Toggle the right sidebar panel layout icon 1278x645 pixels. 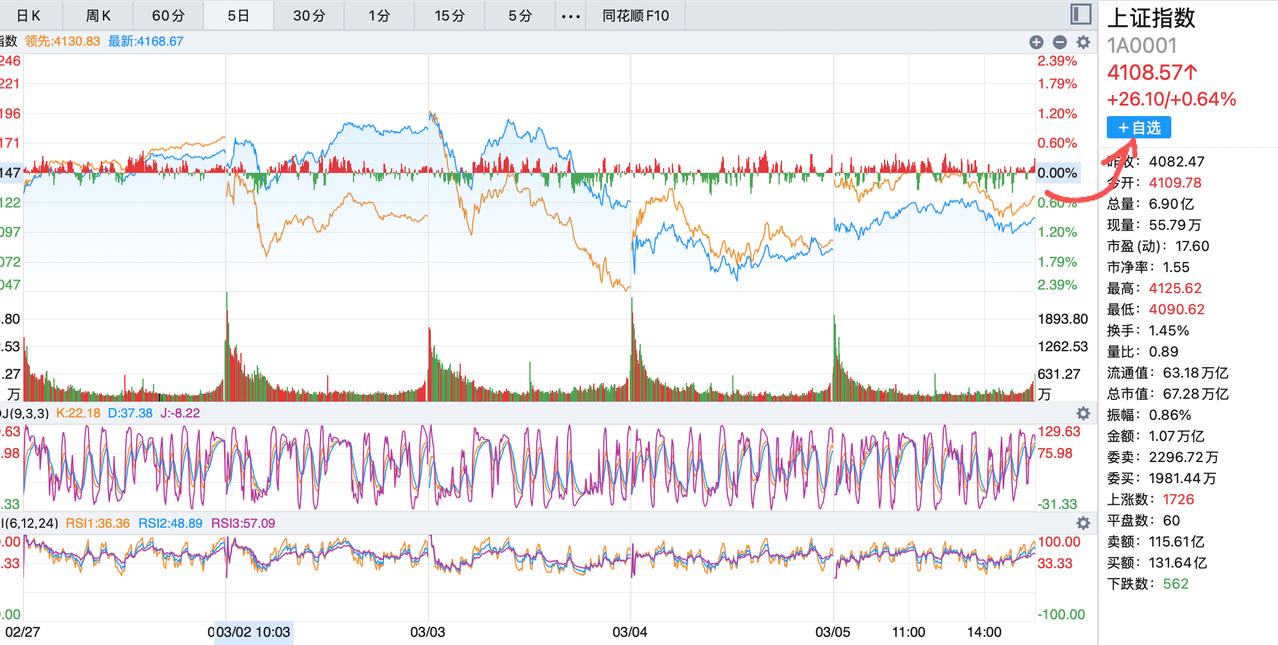[x=1080, y=15]
